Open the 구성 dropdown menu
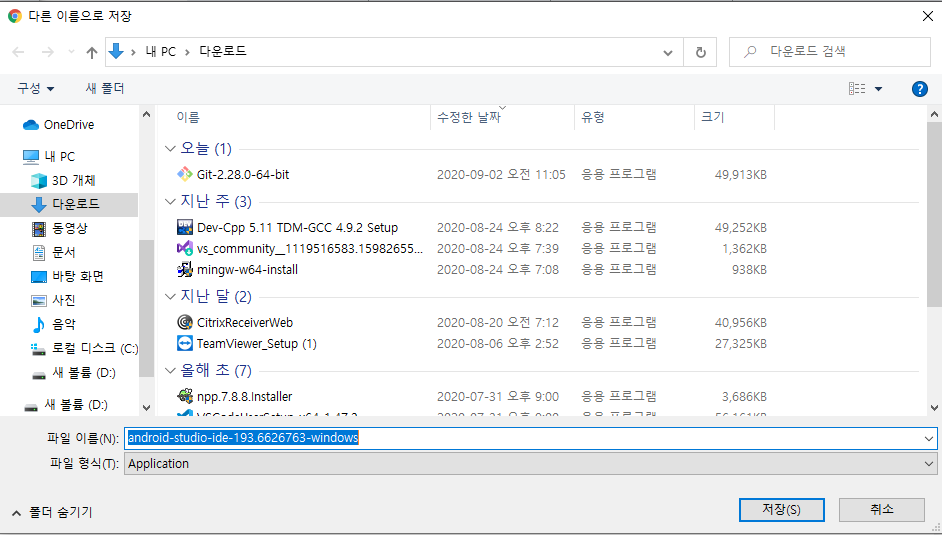The height and width of the screenshot is (535, 942). coord(35,88)
